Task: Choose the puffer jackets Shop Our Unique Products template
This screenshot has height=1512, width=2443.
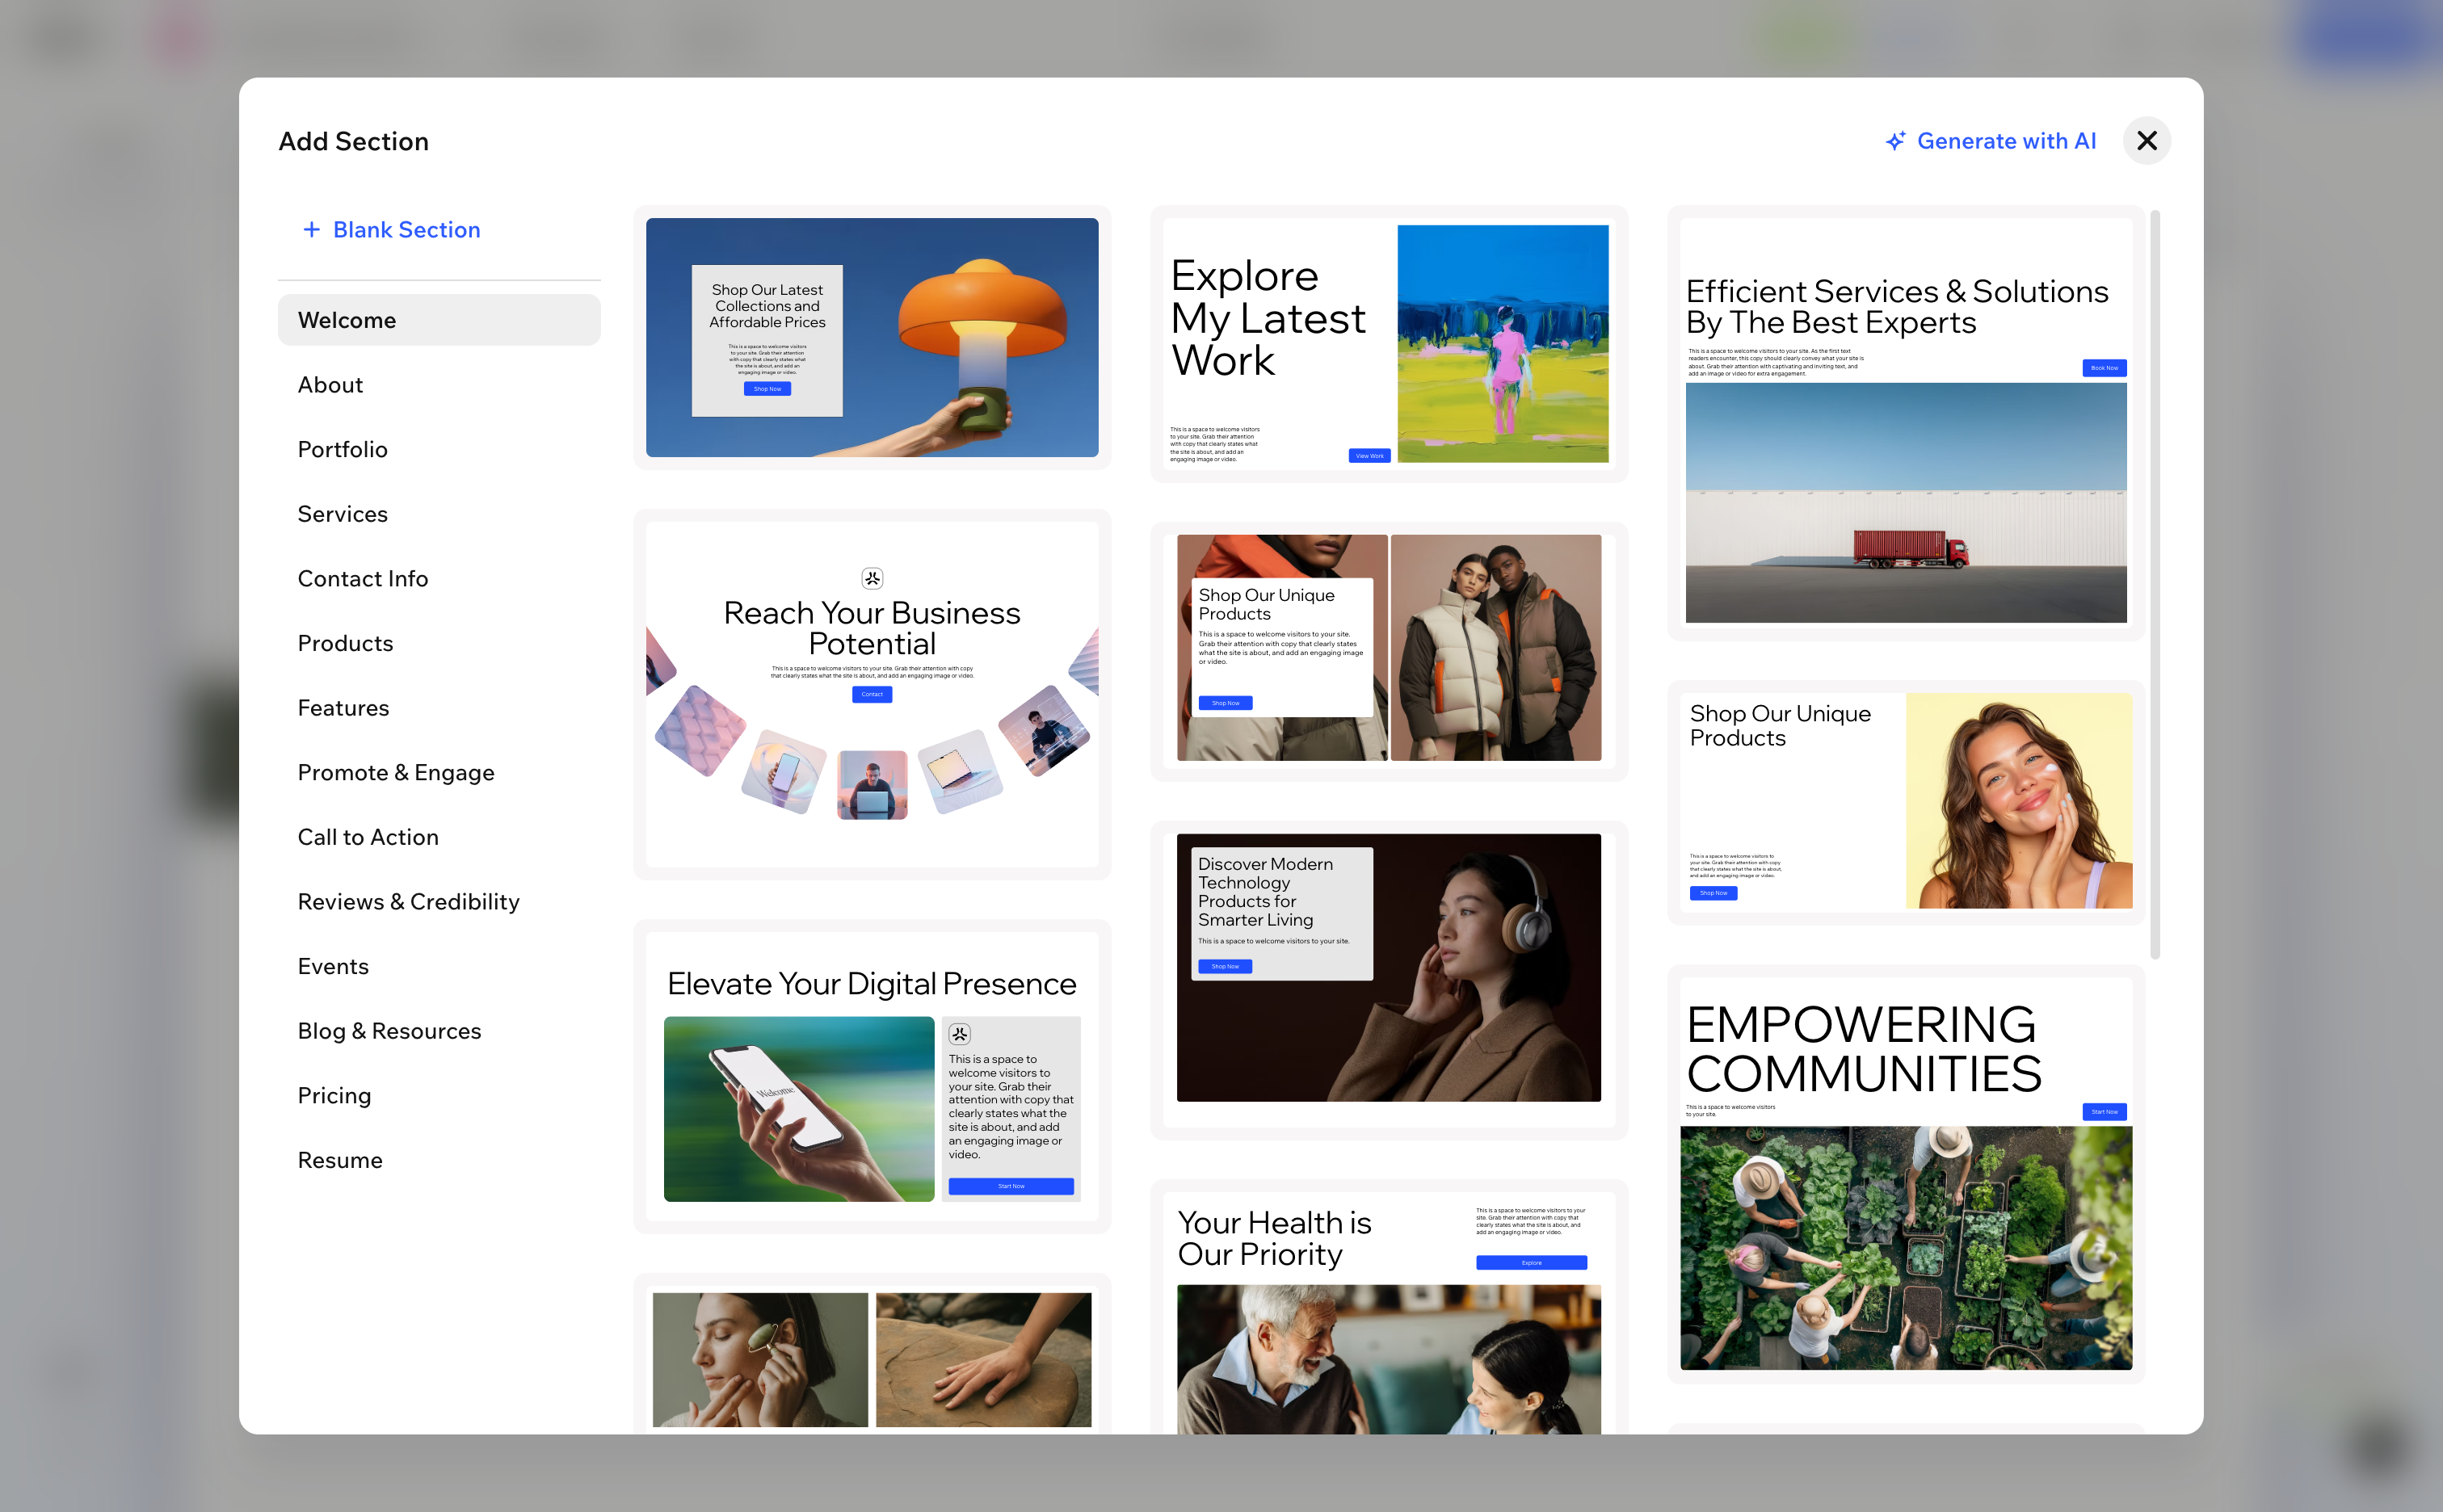Action: (1389, 651)
